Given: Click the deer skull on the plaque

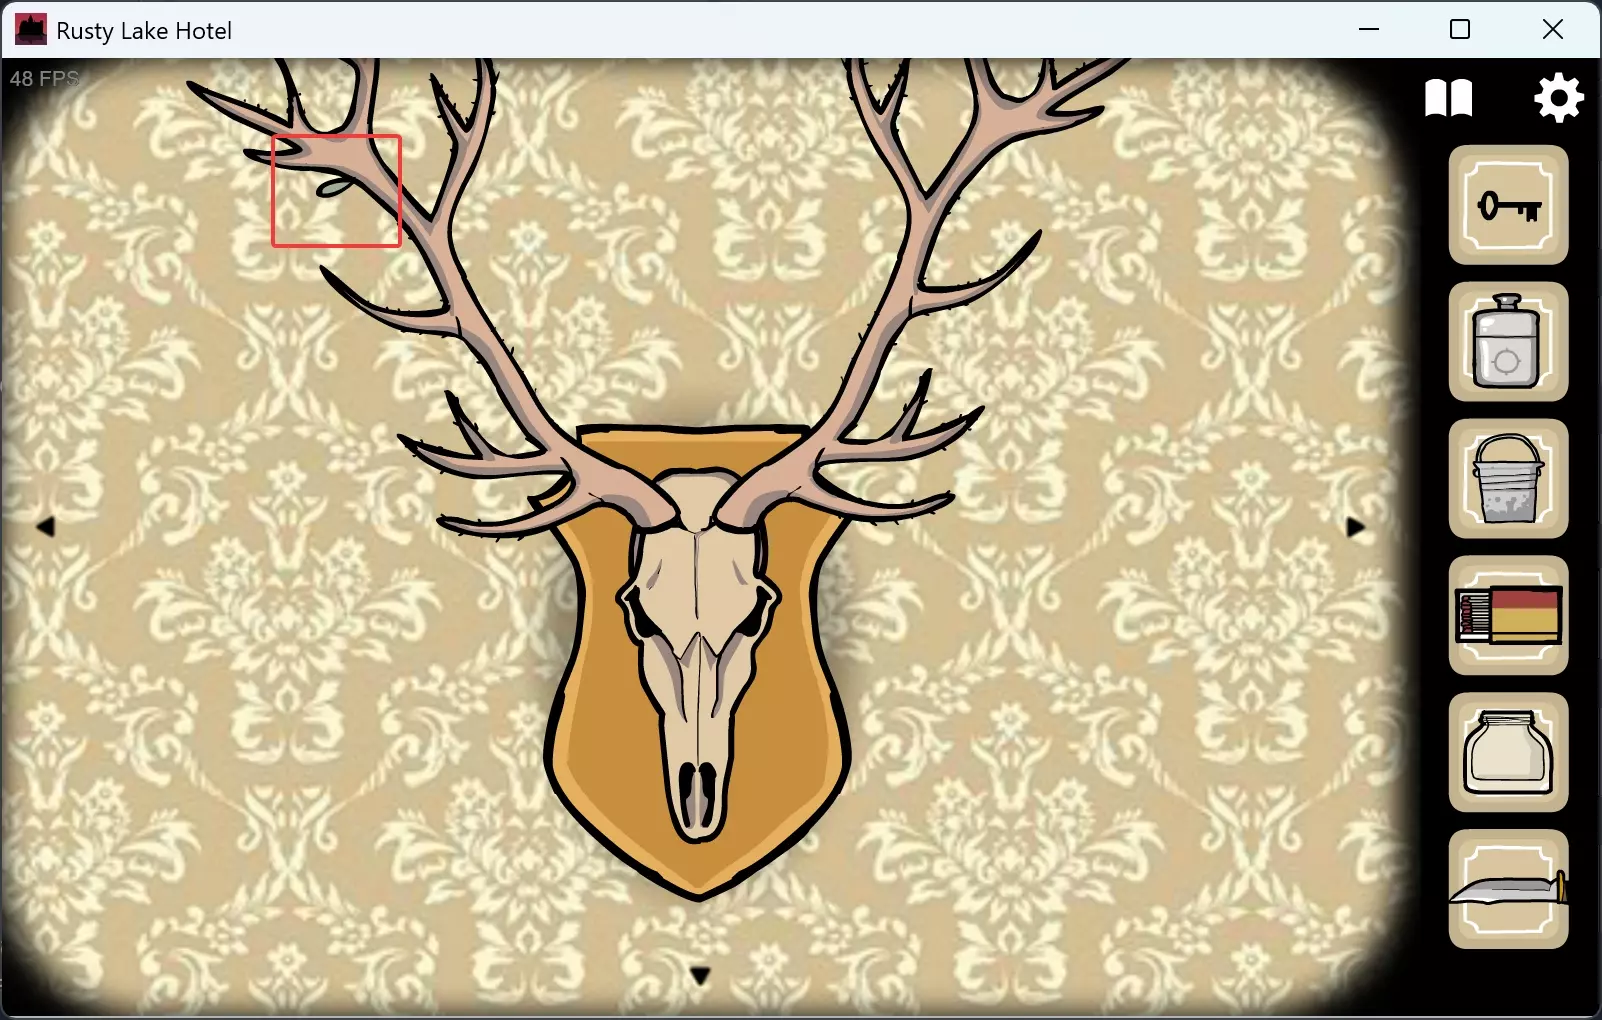Looking at the screenshot, I should [697, 655].
